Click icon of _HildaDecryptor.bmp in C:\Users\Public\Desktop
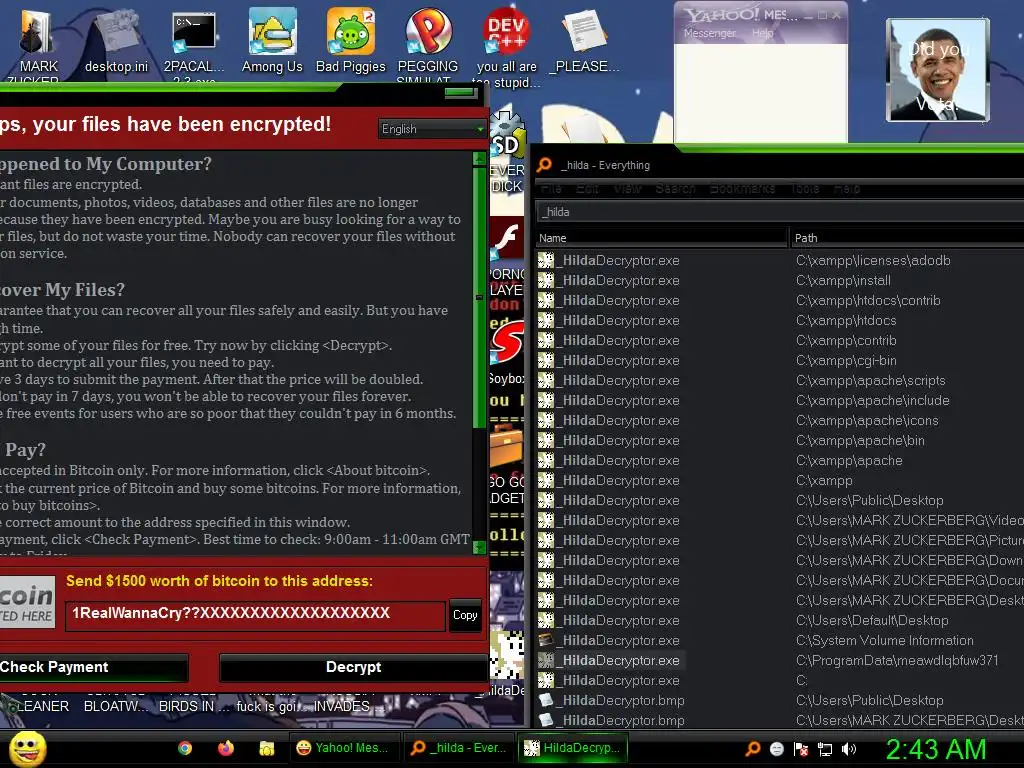This screenshot has width=1024, height=768. (545, 700)
